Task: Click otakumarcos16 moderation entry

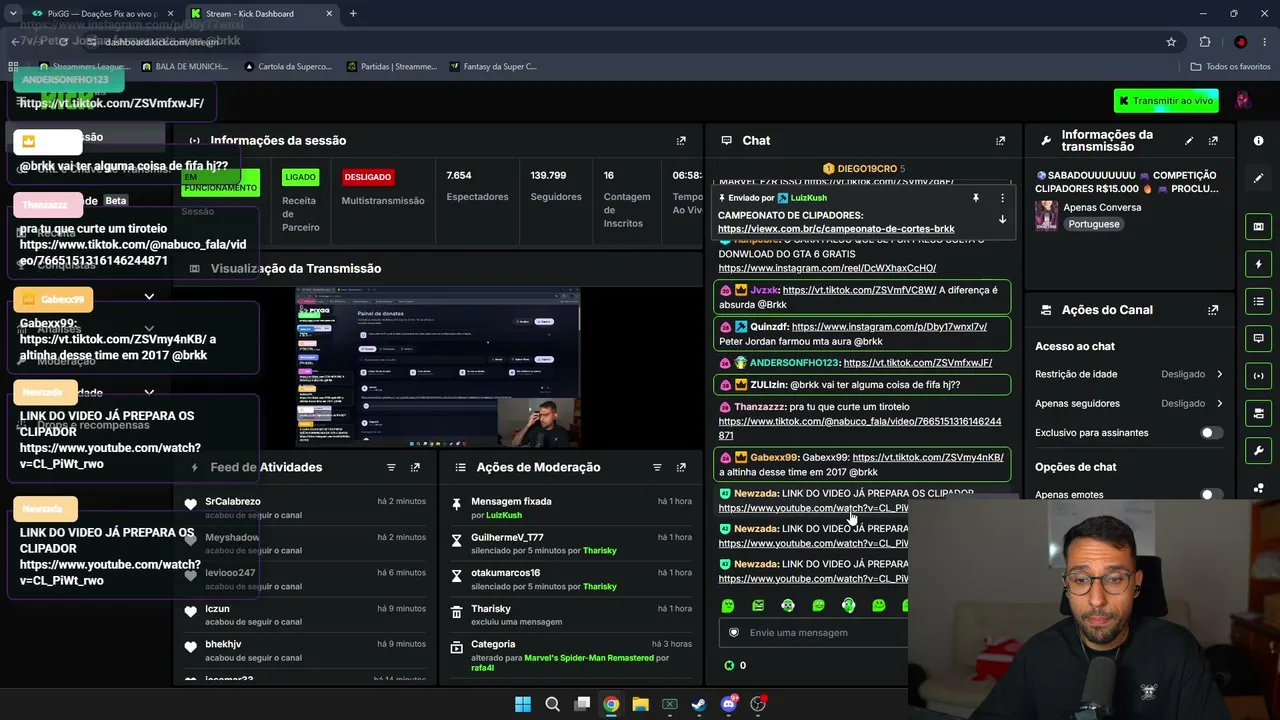Action: (x=505, y=573)
